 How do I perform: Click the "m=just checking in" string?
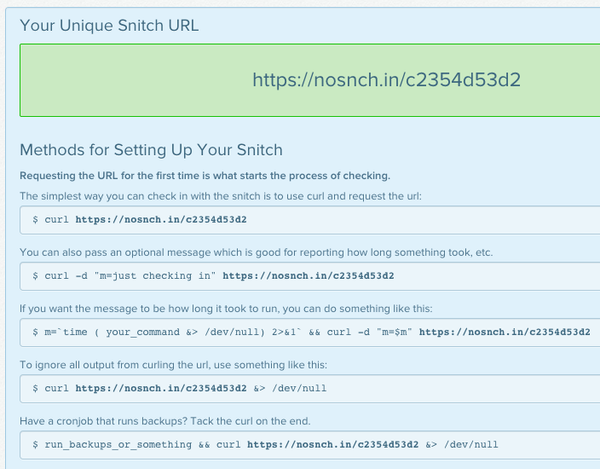click(159, 275)
